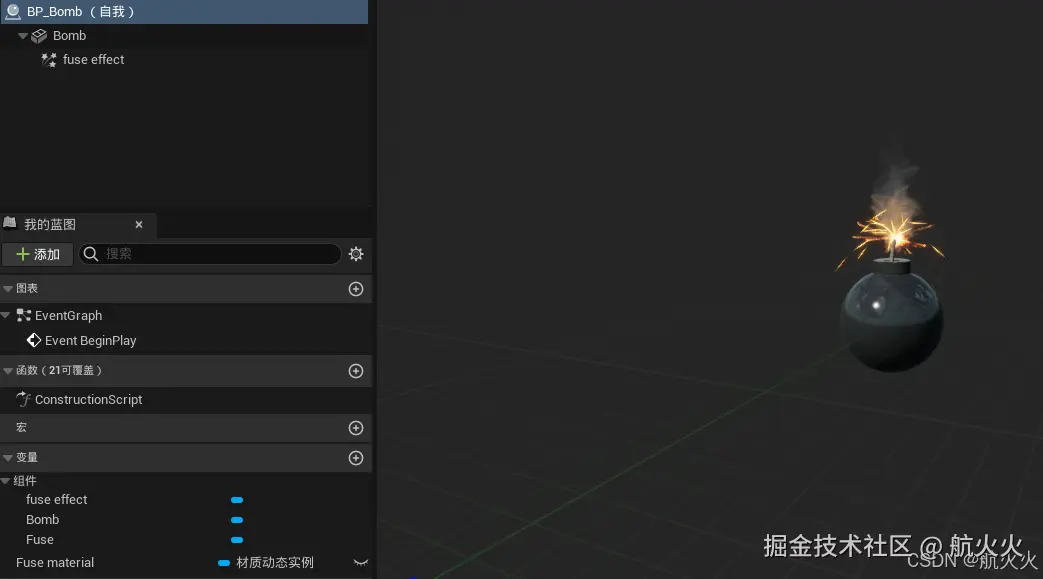Close the 我的蓝图 tab

pyautogui.click(x=139, y=224)
